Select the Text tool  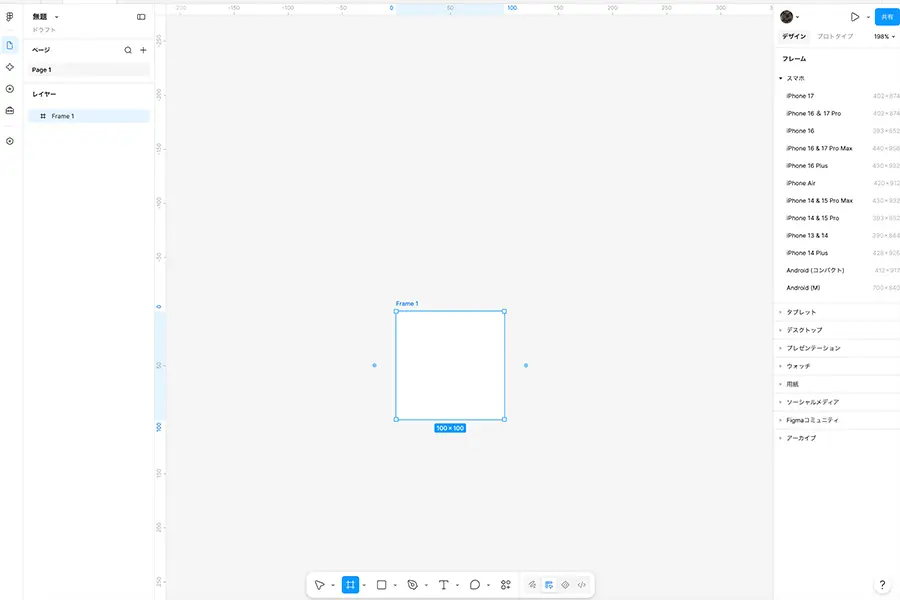444,584
